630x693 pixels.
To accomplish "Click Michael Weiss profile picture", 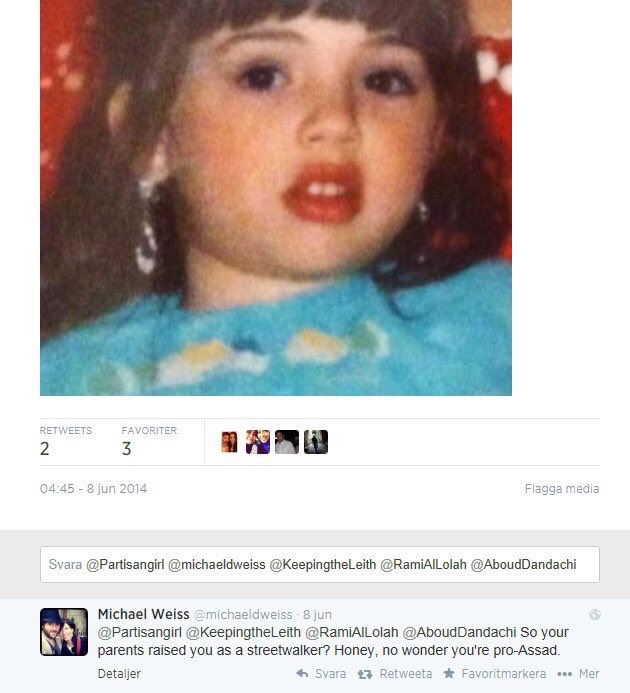I will [x=64, y=632].
